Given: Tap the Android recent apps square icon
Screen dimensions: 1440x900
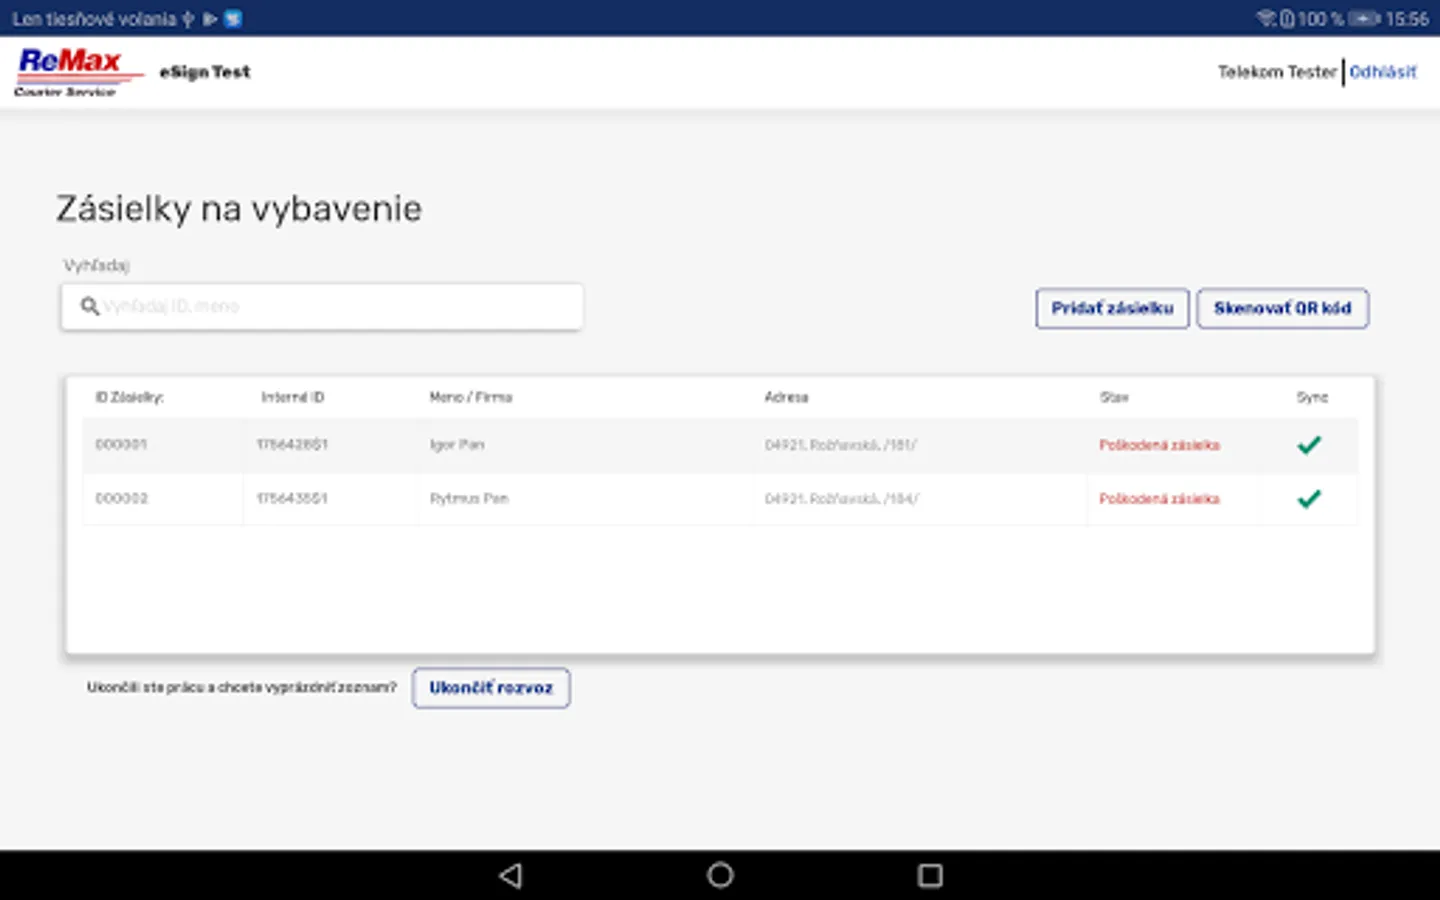Looking at the screenshot, I should click(930, 876).
